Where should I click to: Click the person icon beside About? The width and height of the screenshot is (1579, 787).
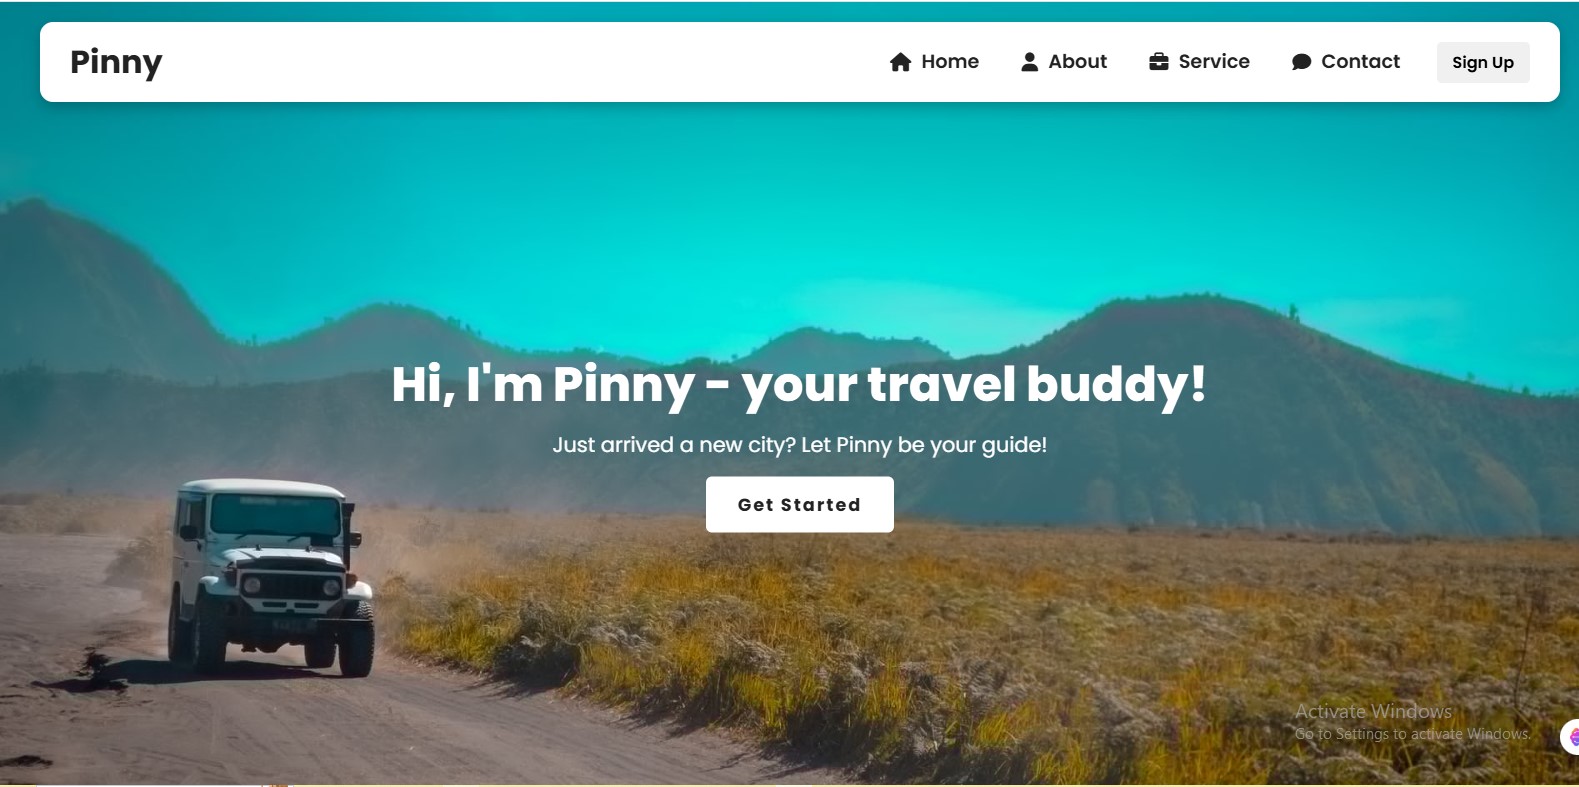pos(1029,62)
